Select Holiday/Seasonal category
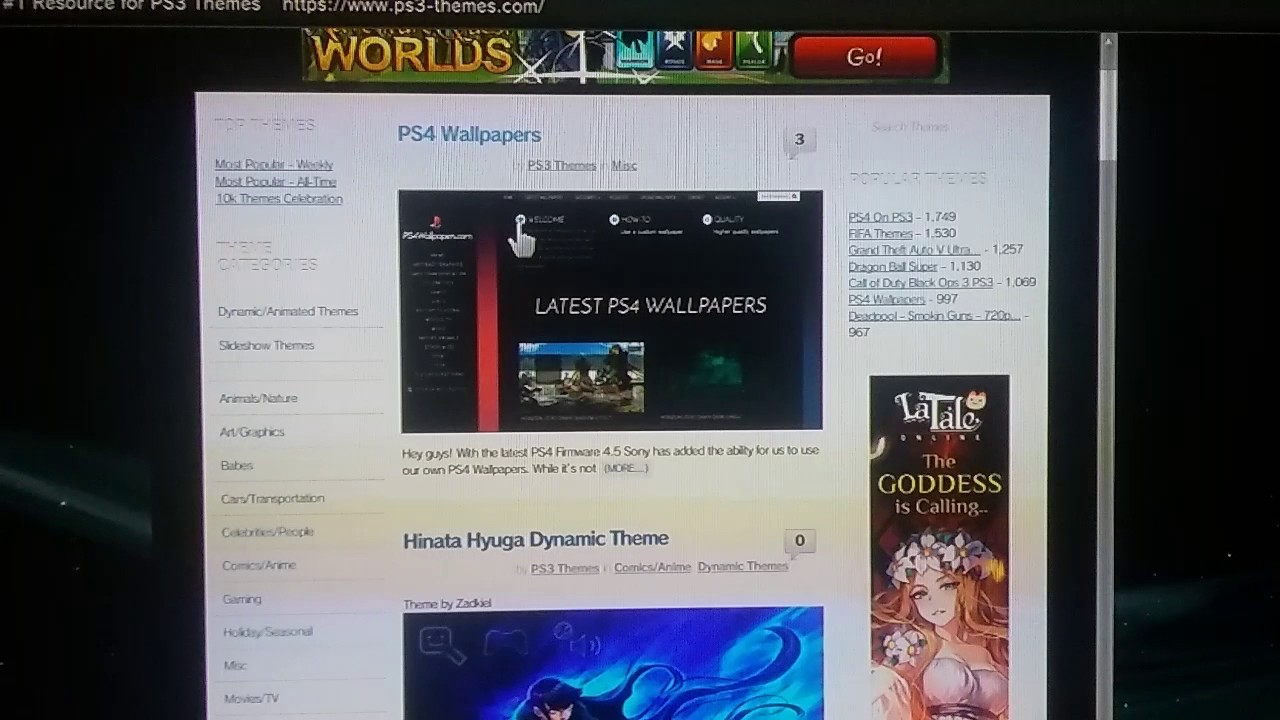1280x720 pixels. [x=268, y=632]
